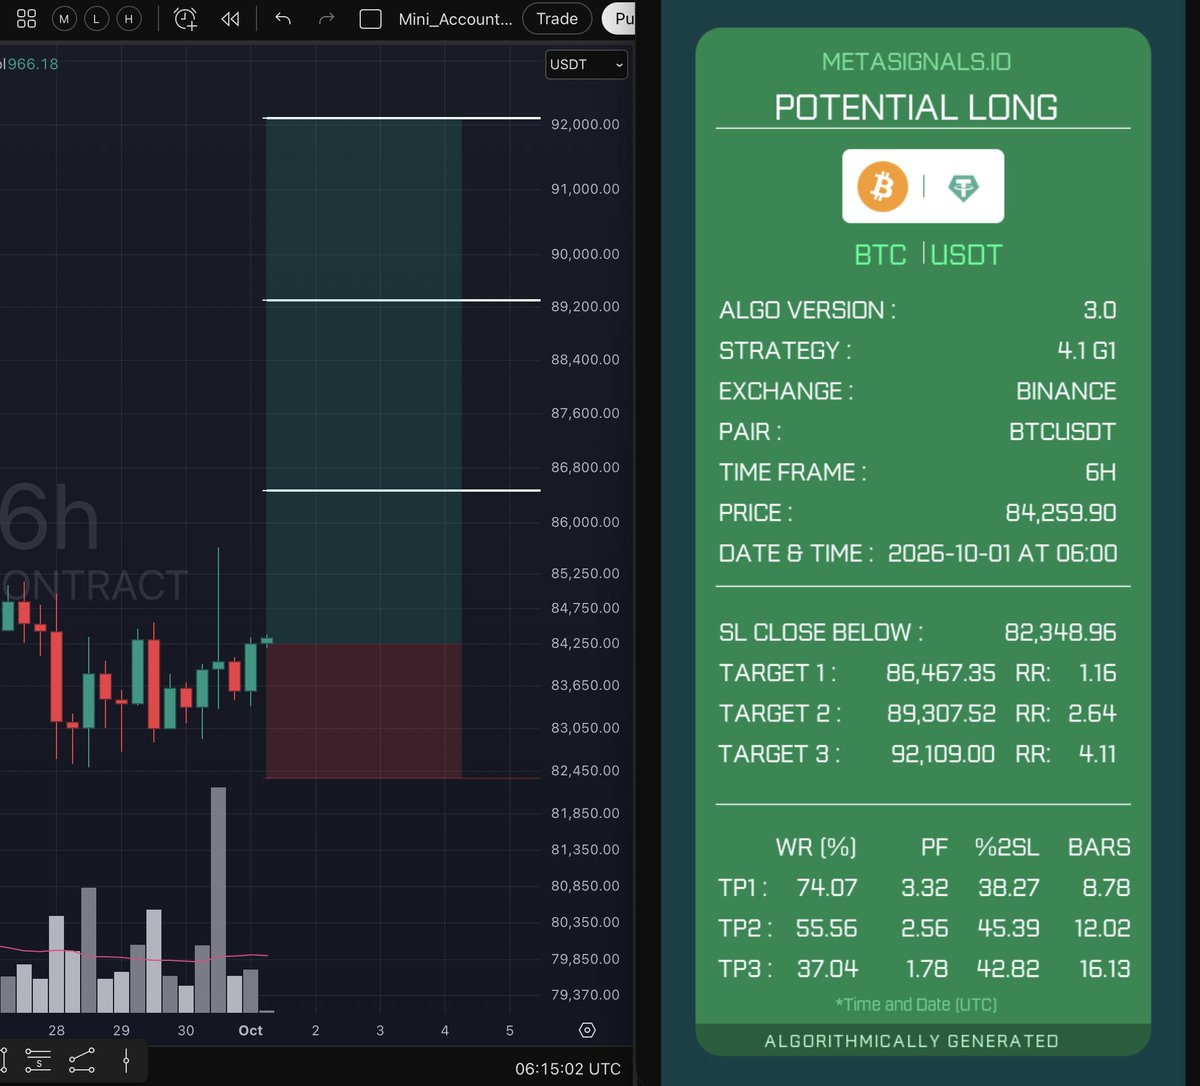This screenshot has width=1200, height=1086.
Task: Open chart settings via the hexagon gear icon
Action: (x=587, y=1030)
